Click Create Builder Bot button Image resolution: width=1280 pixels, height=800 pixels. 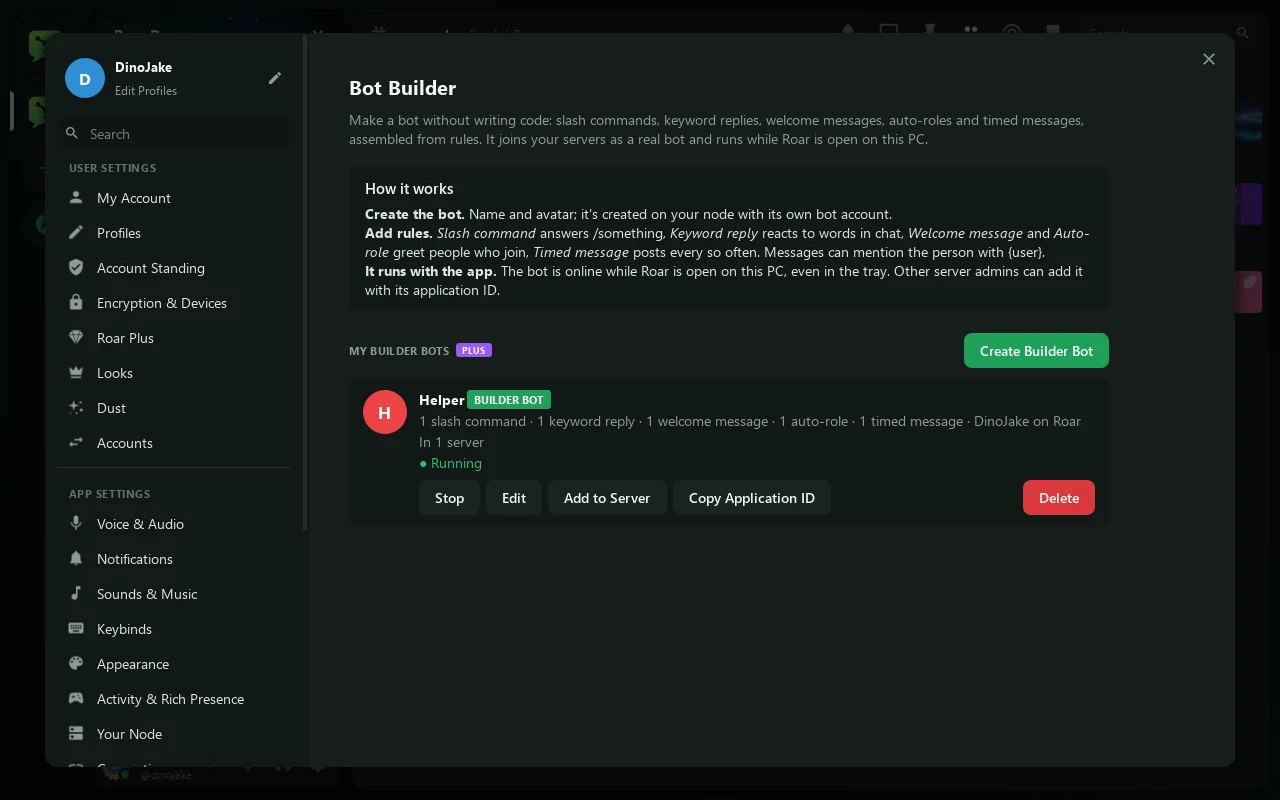point(1036,350)
